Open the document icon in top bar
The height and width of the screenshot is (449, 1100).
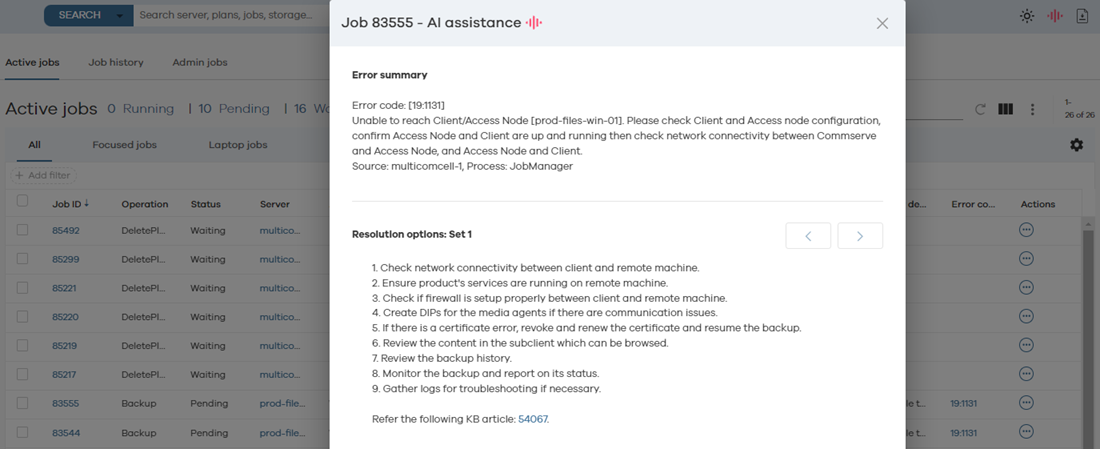tap(1082, 16)
